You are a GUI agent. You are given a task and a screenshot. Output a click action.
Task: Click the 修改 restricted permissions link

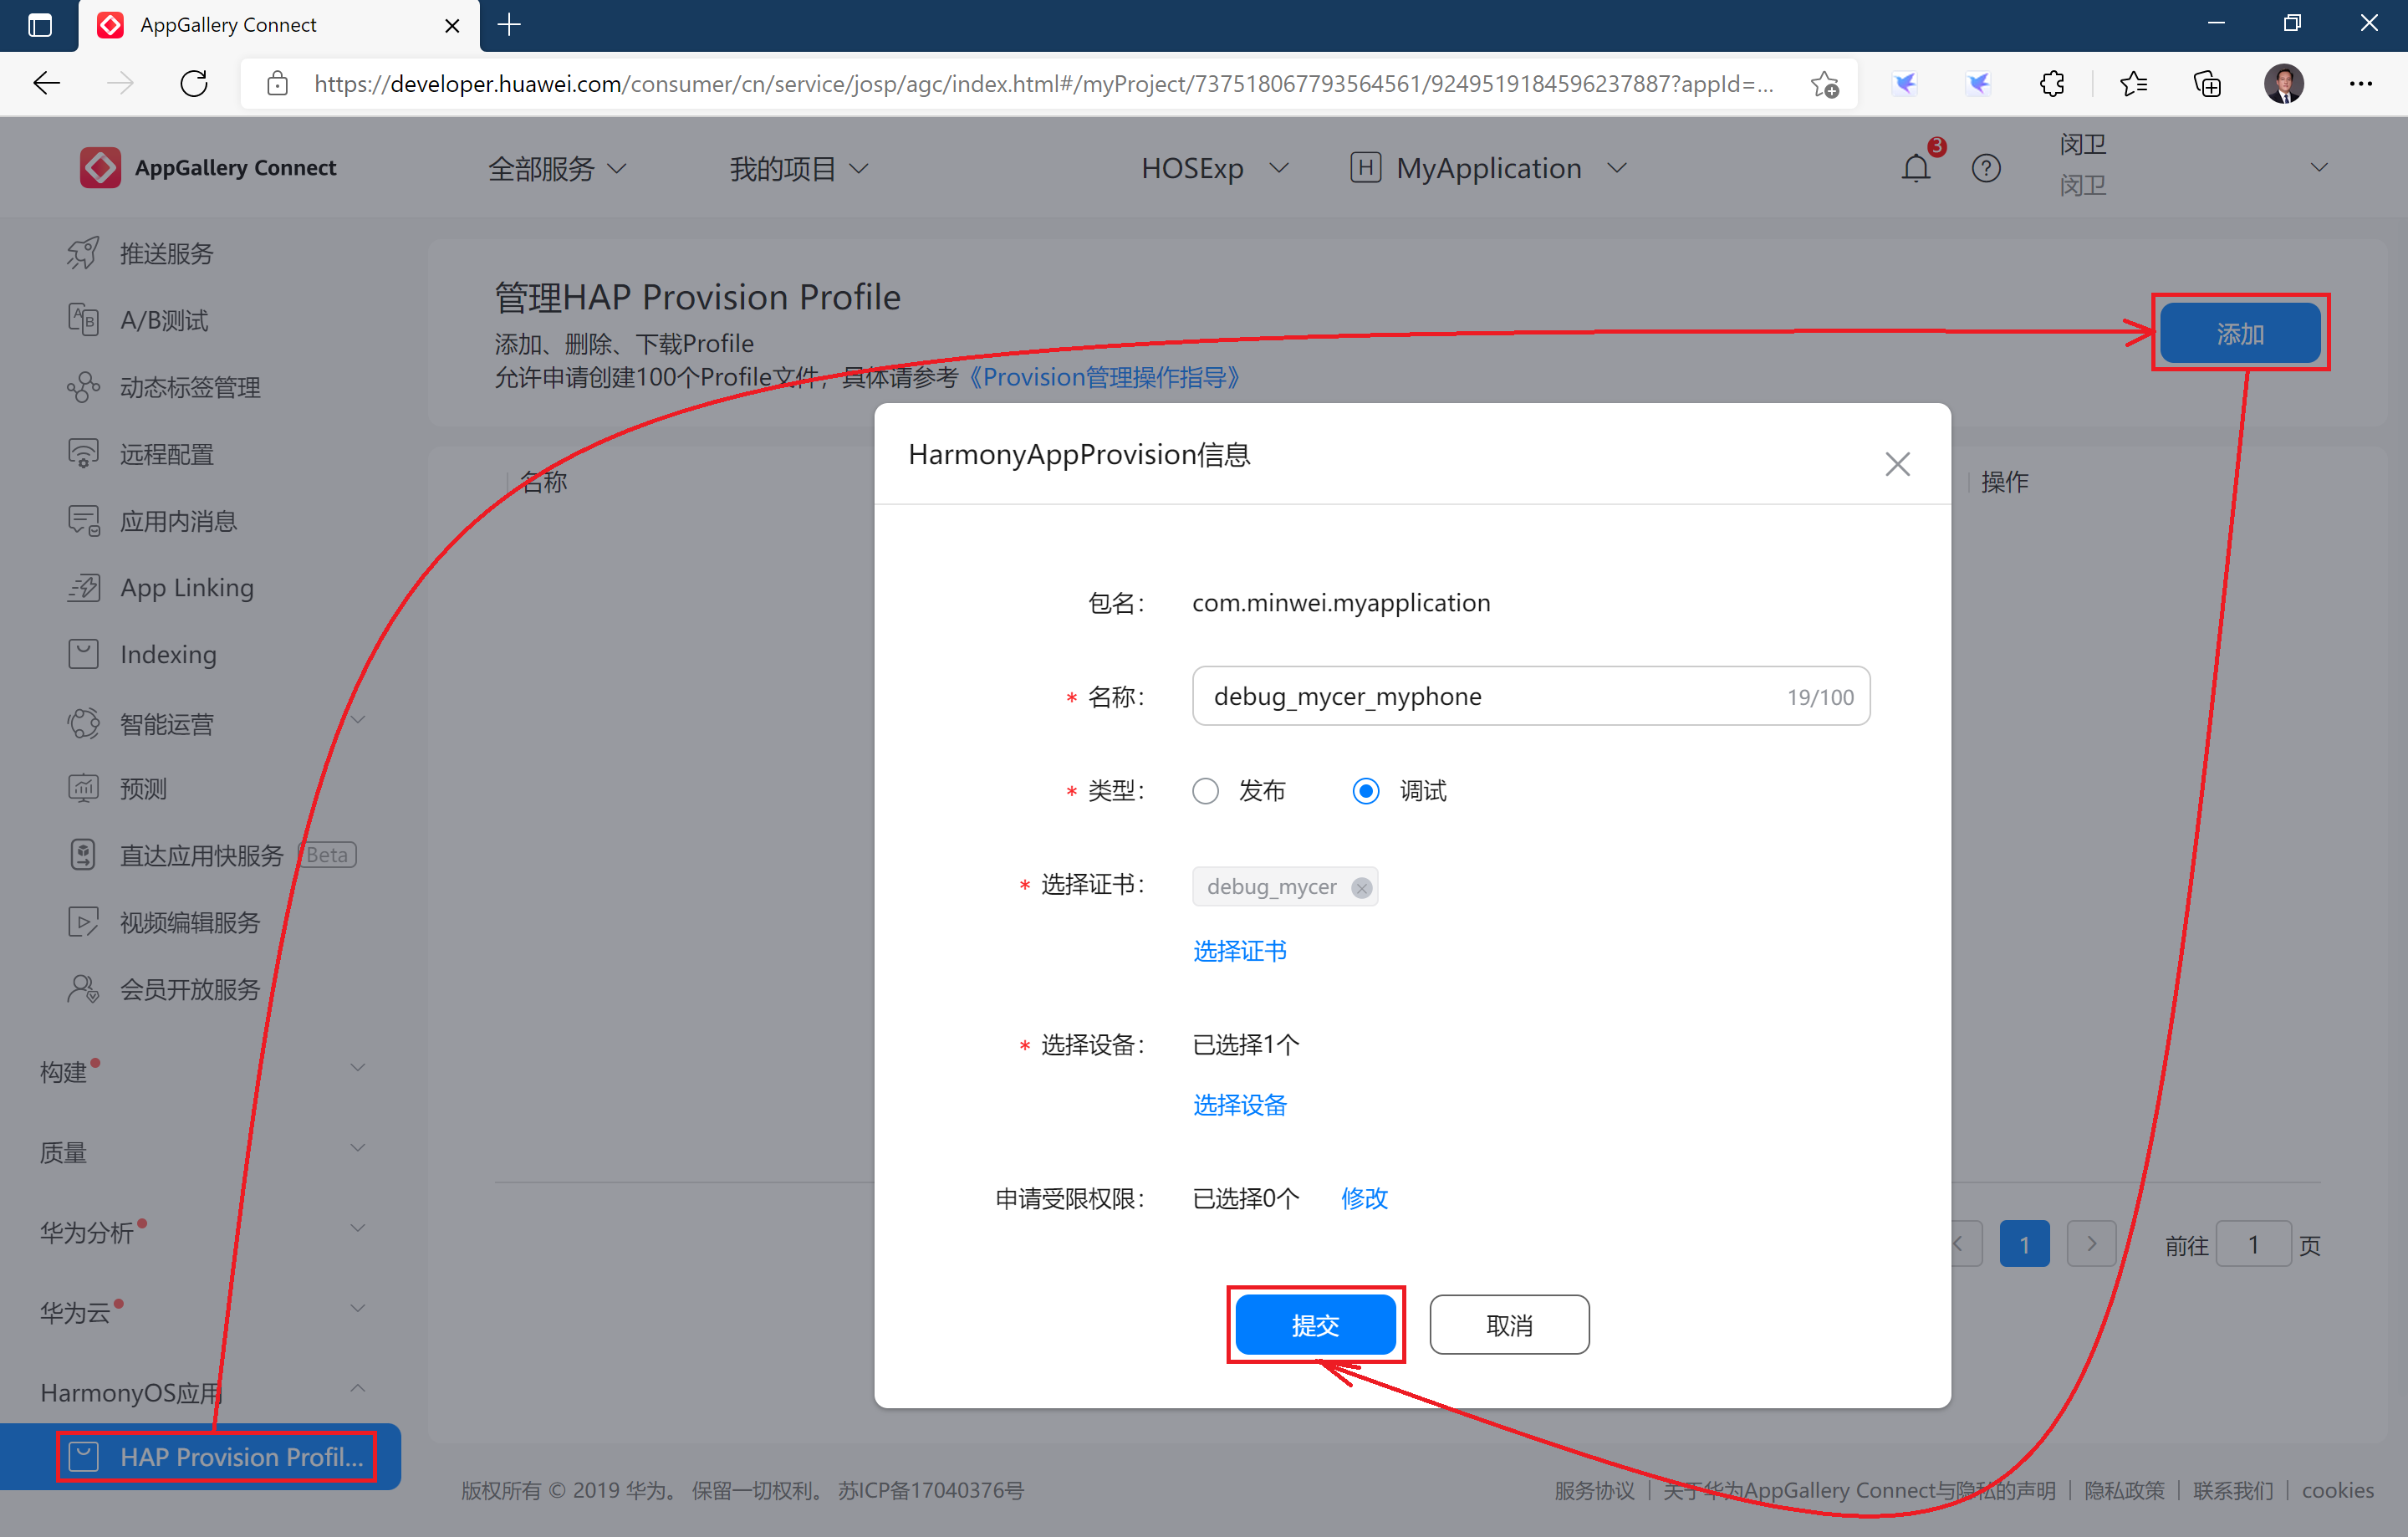(1364, 1198)
